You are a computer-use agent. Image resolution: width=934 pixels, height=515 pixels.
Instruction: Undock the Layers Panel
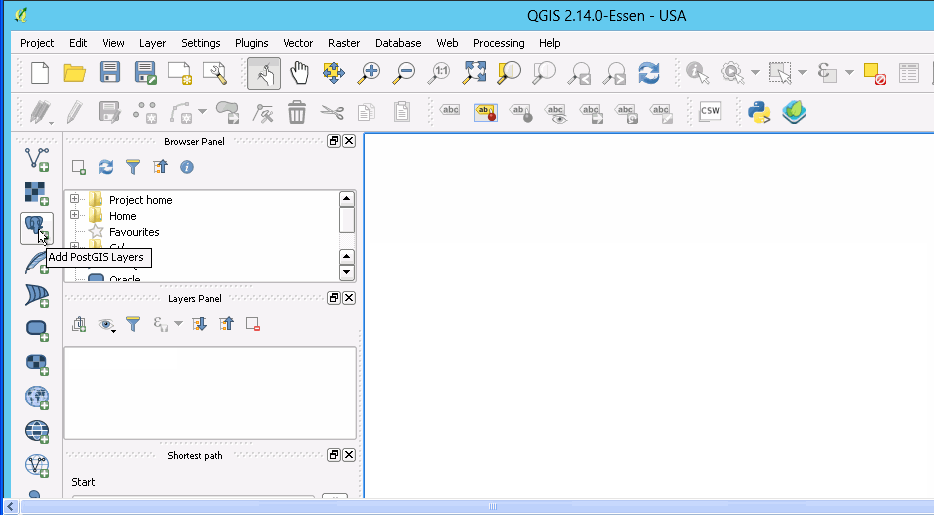click(x=334, y=298)
